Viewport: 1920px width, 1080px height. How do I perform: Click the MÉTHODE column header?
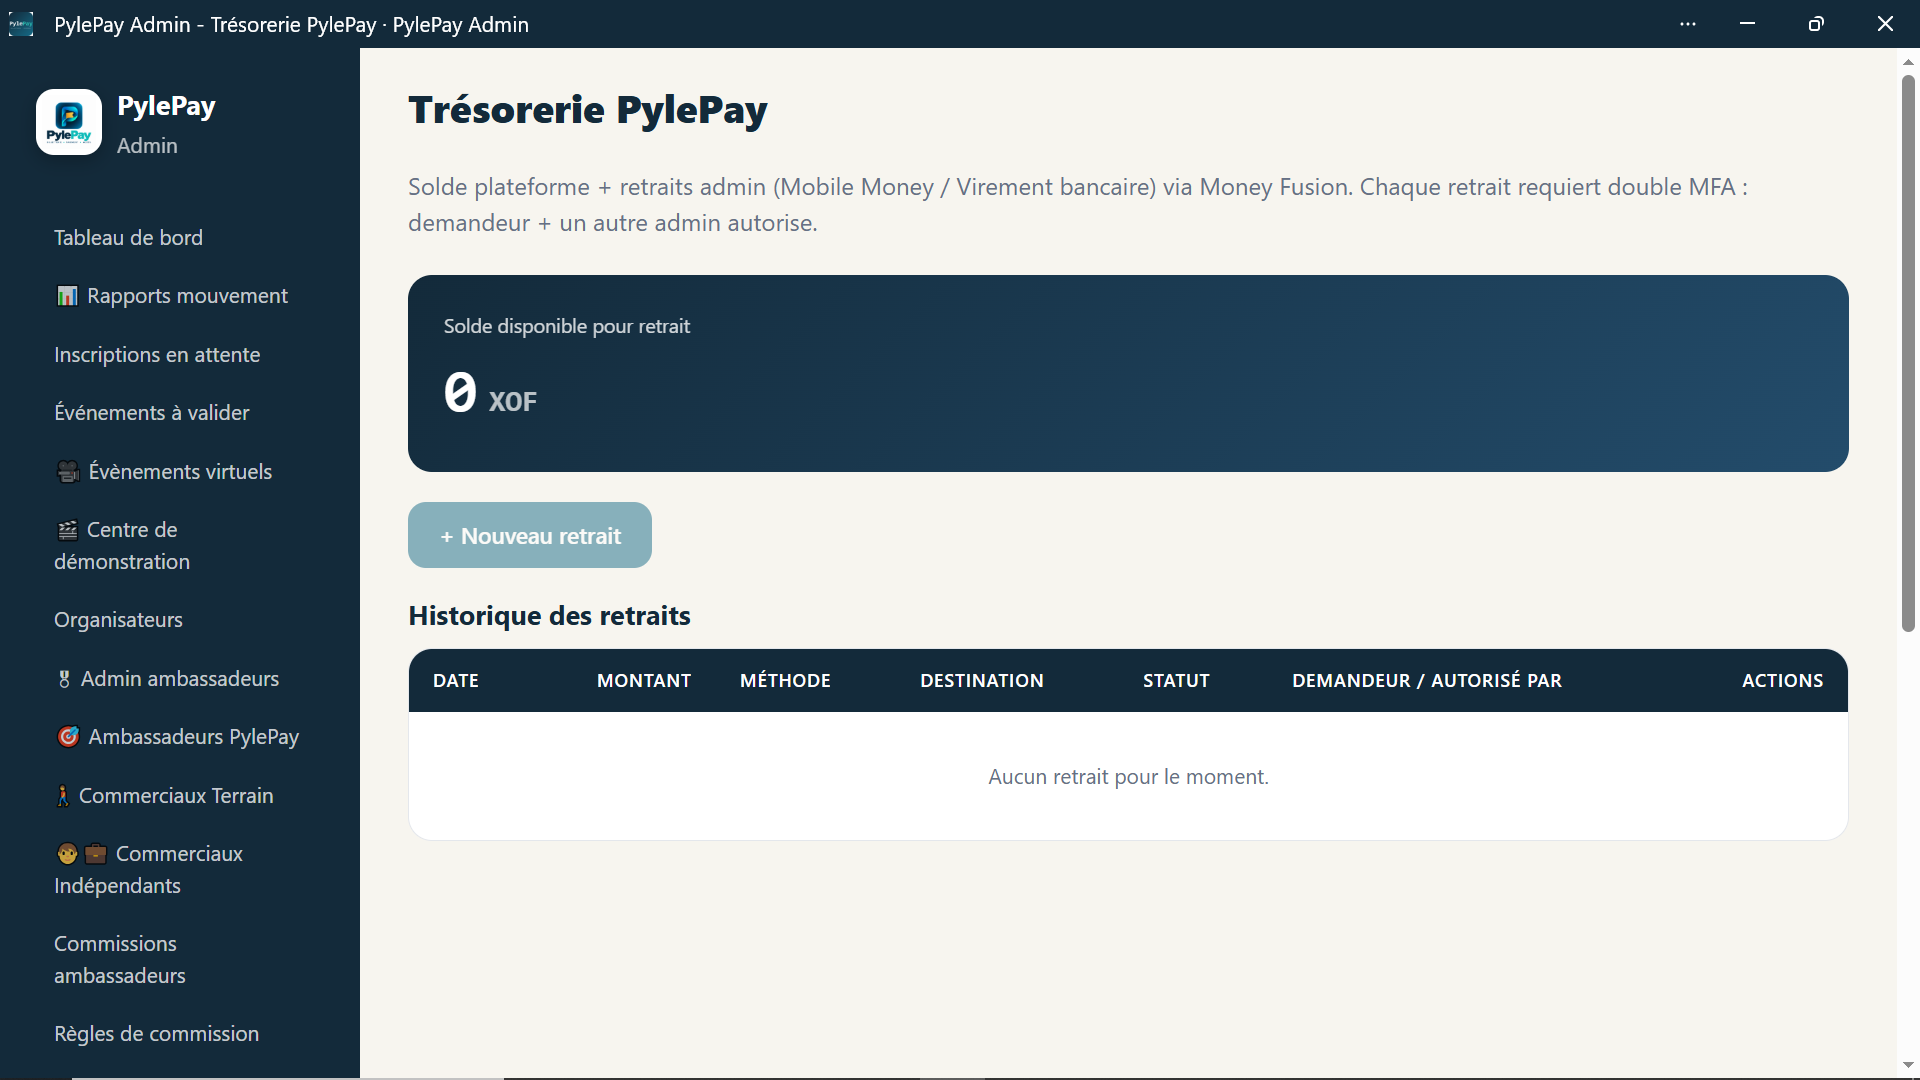785,681
